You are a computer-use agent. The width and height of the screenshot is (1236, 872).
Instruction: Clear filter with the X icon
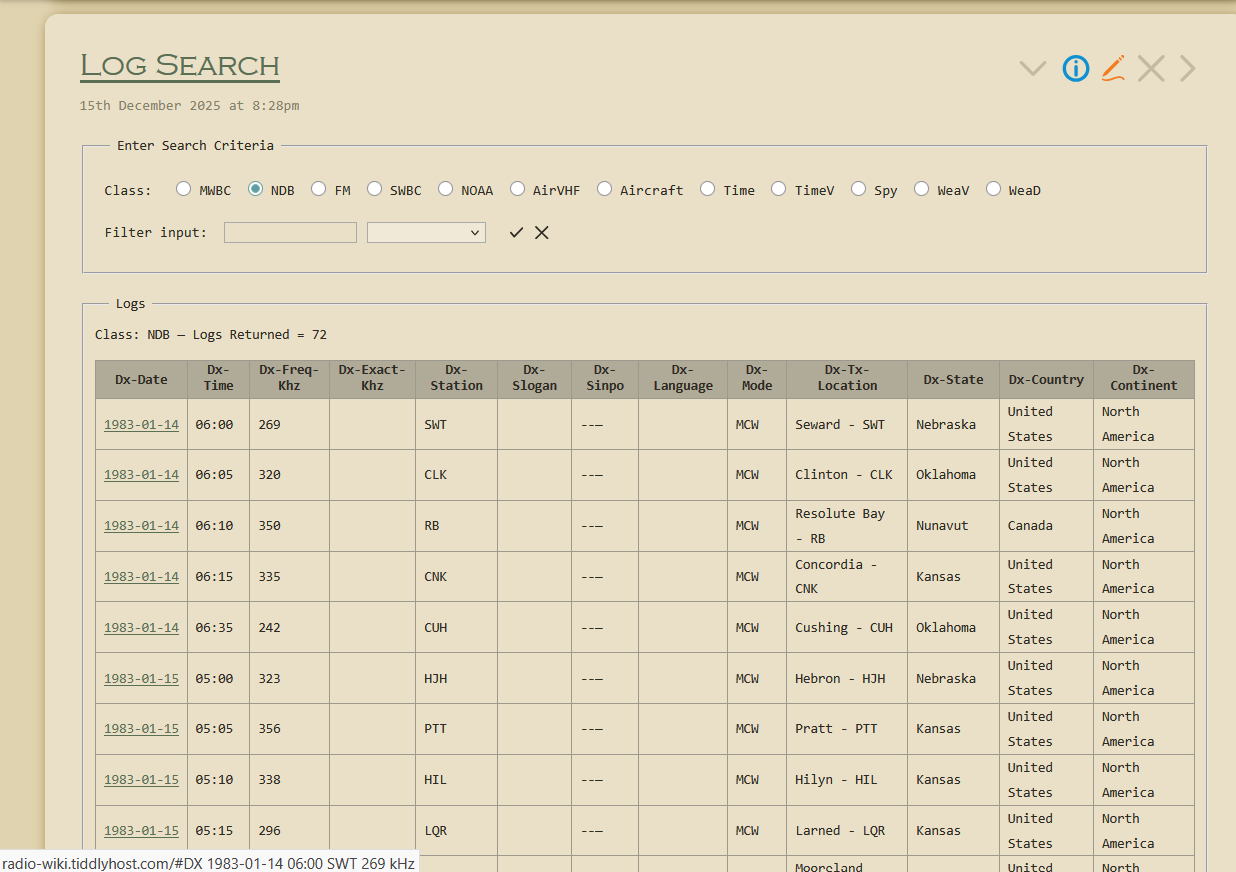pyautogui.click(x=541, y=233)
